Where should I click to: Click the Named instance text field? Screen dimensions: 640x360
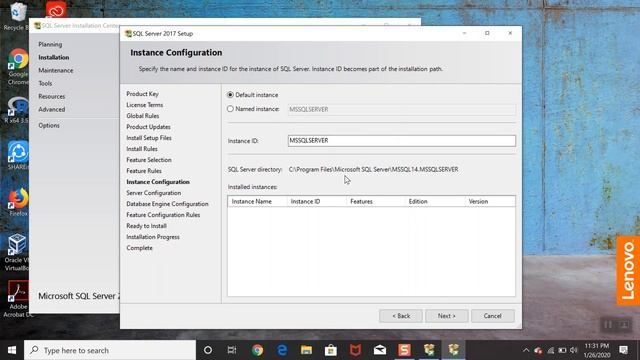tap(402, 109)
